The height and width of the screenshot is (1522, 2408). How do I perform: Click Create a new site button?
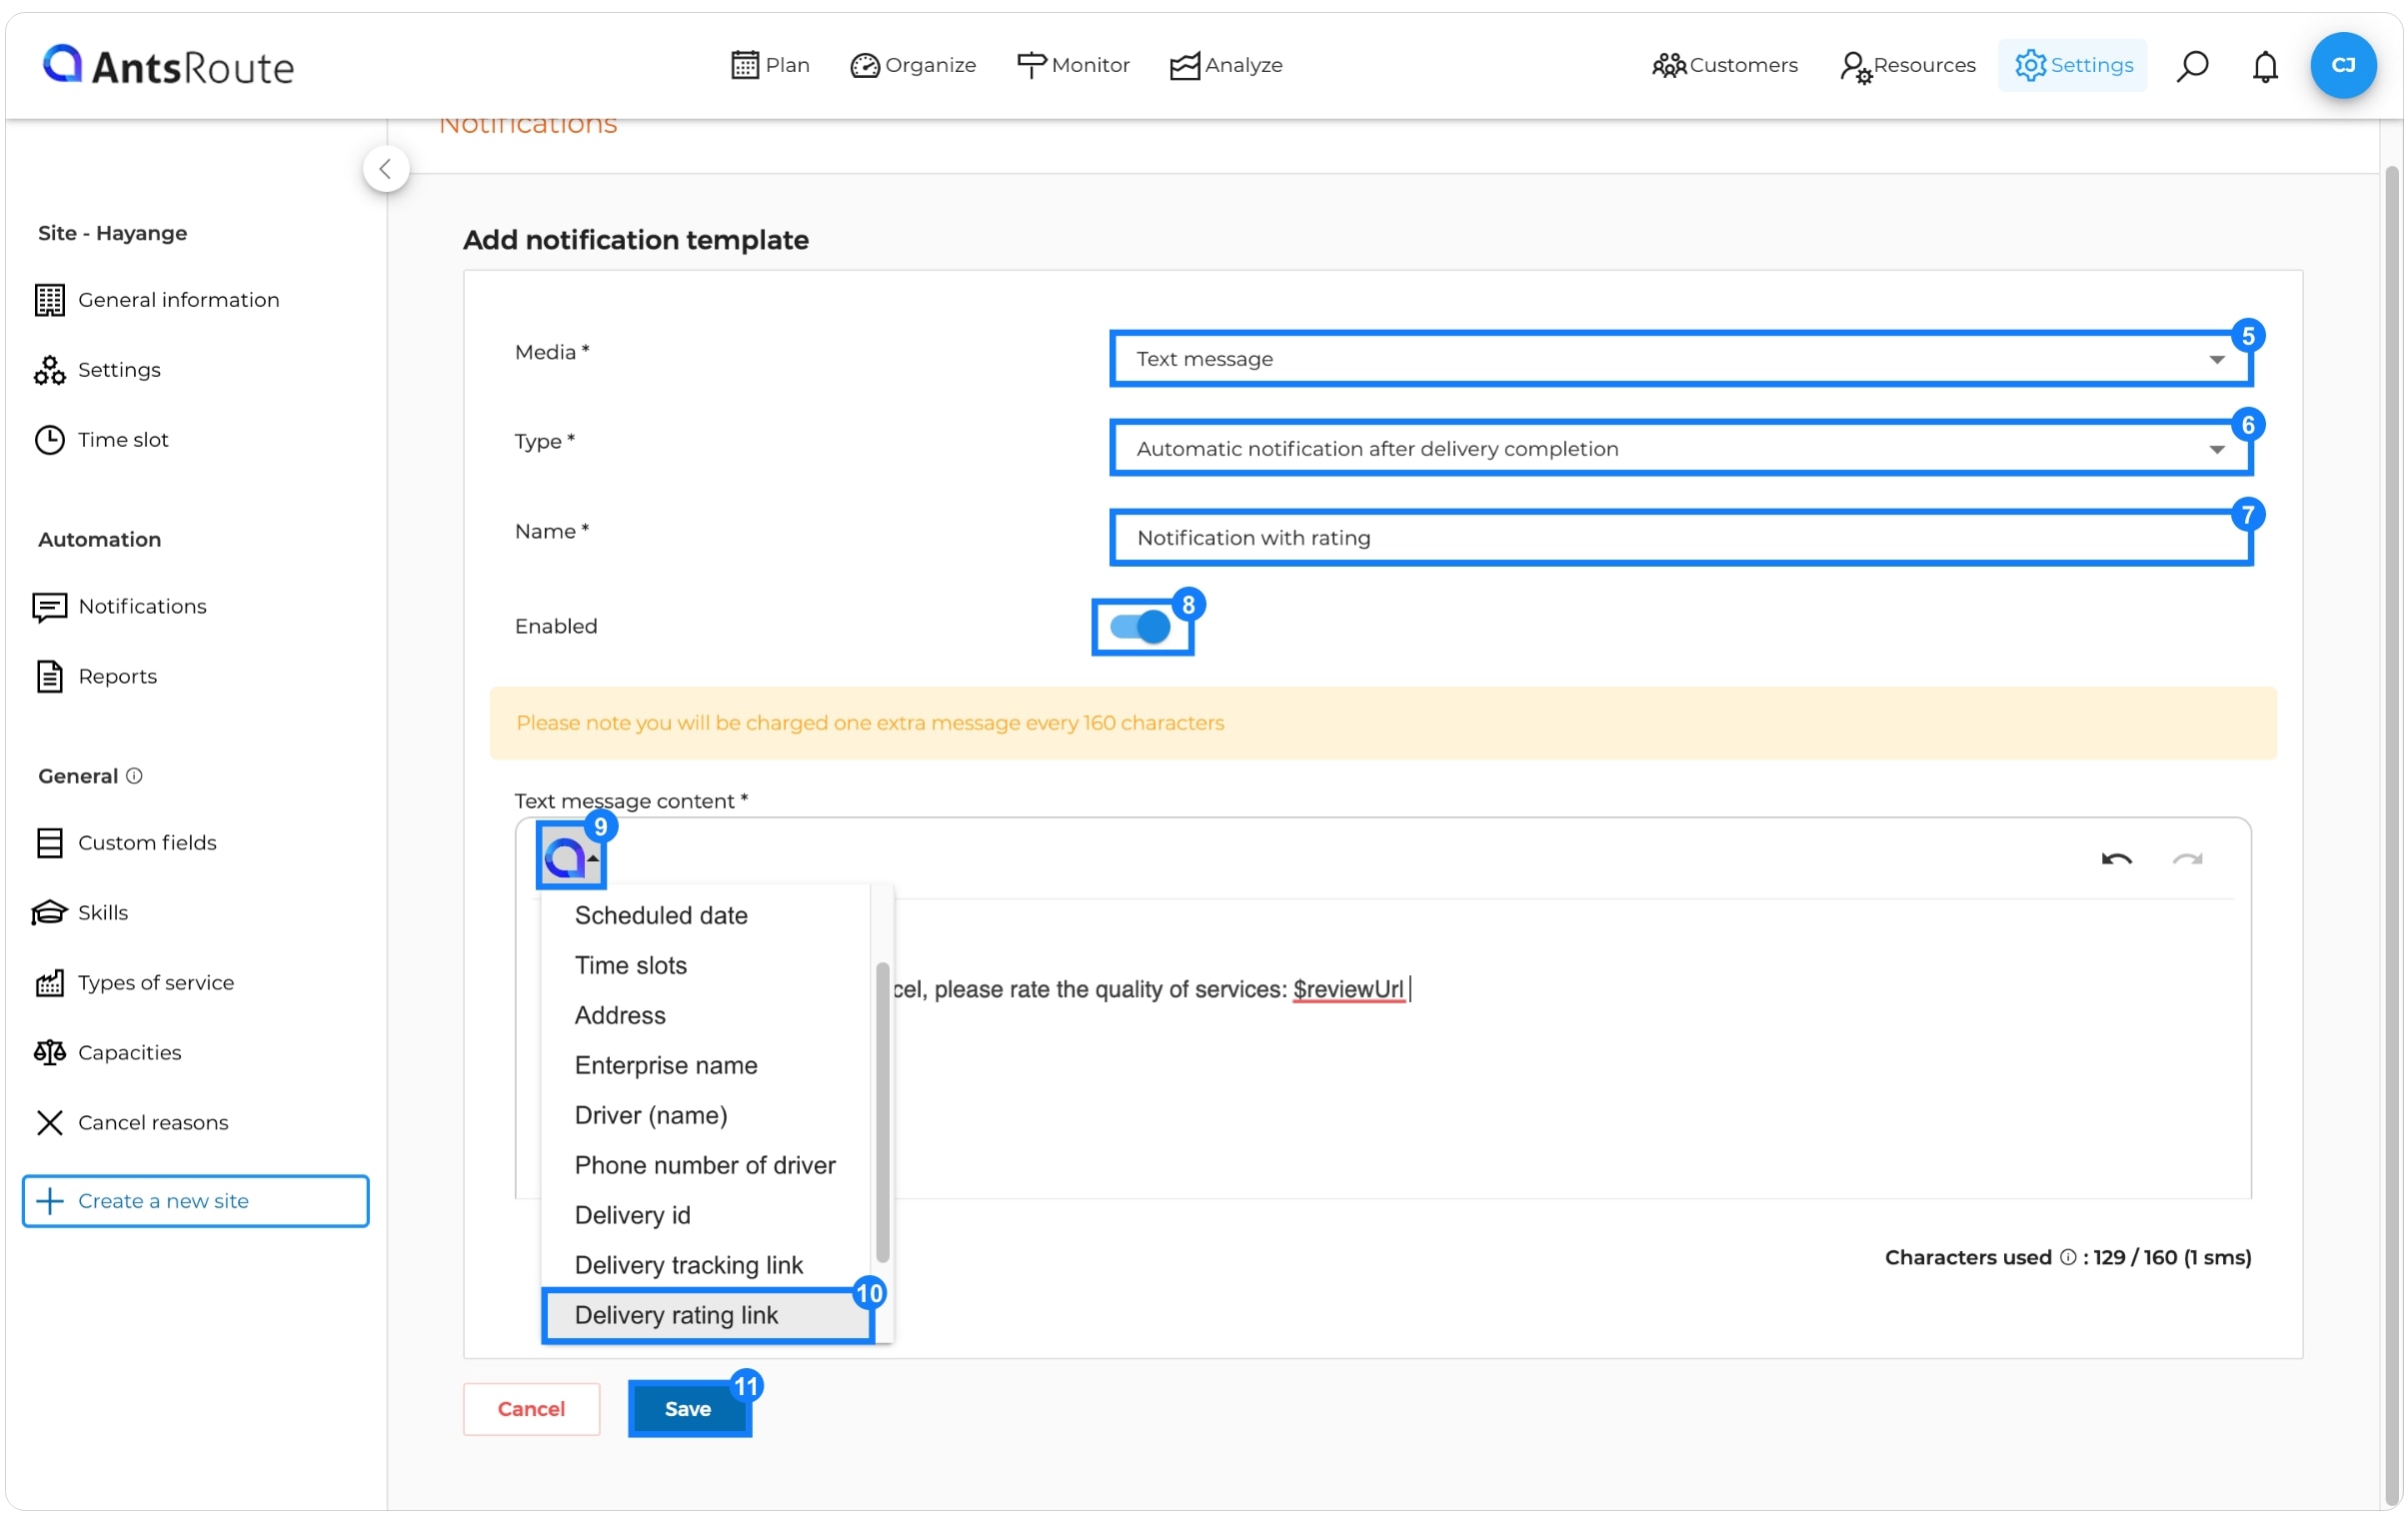(196, 1201)
